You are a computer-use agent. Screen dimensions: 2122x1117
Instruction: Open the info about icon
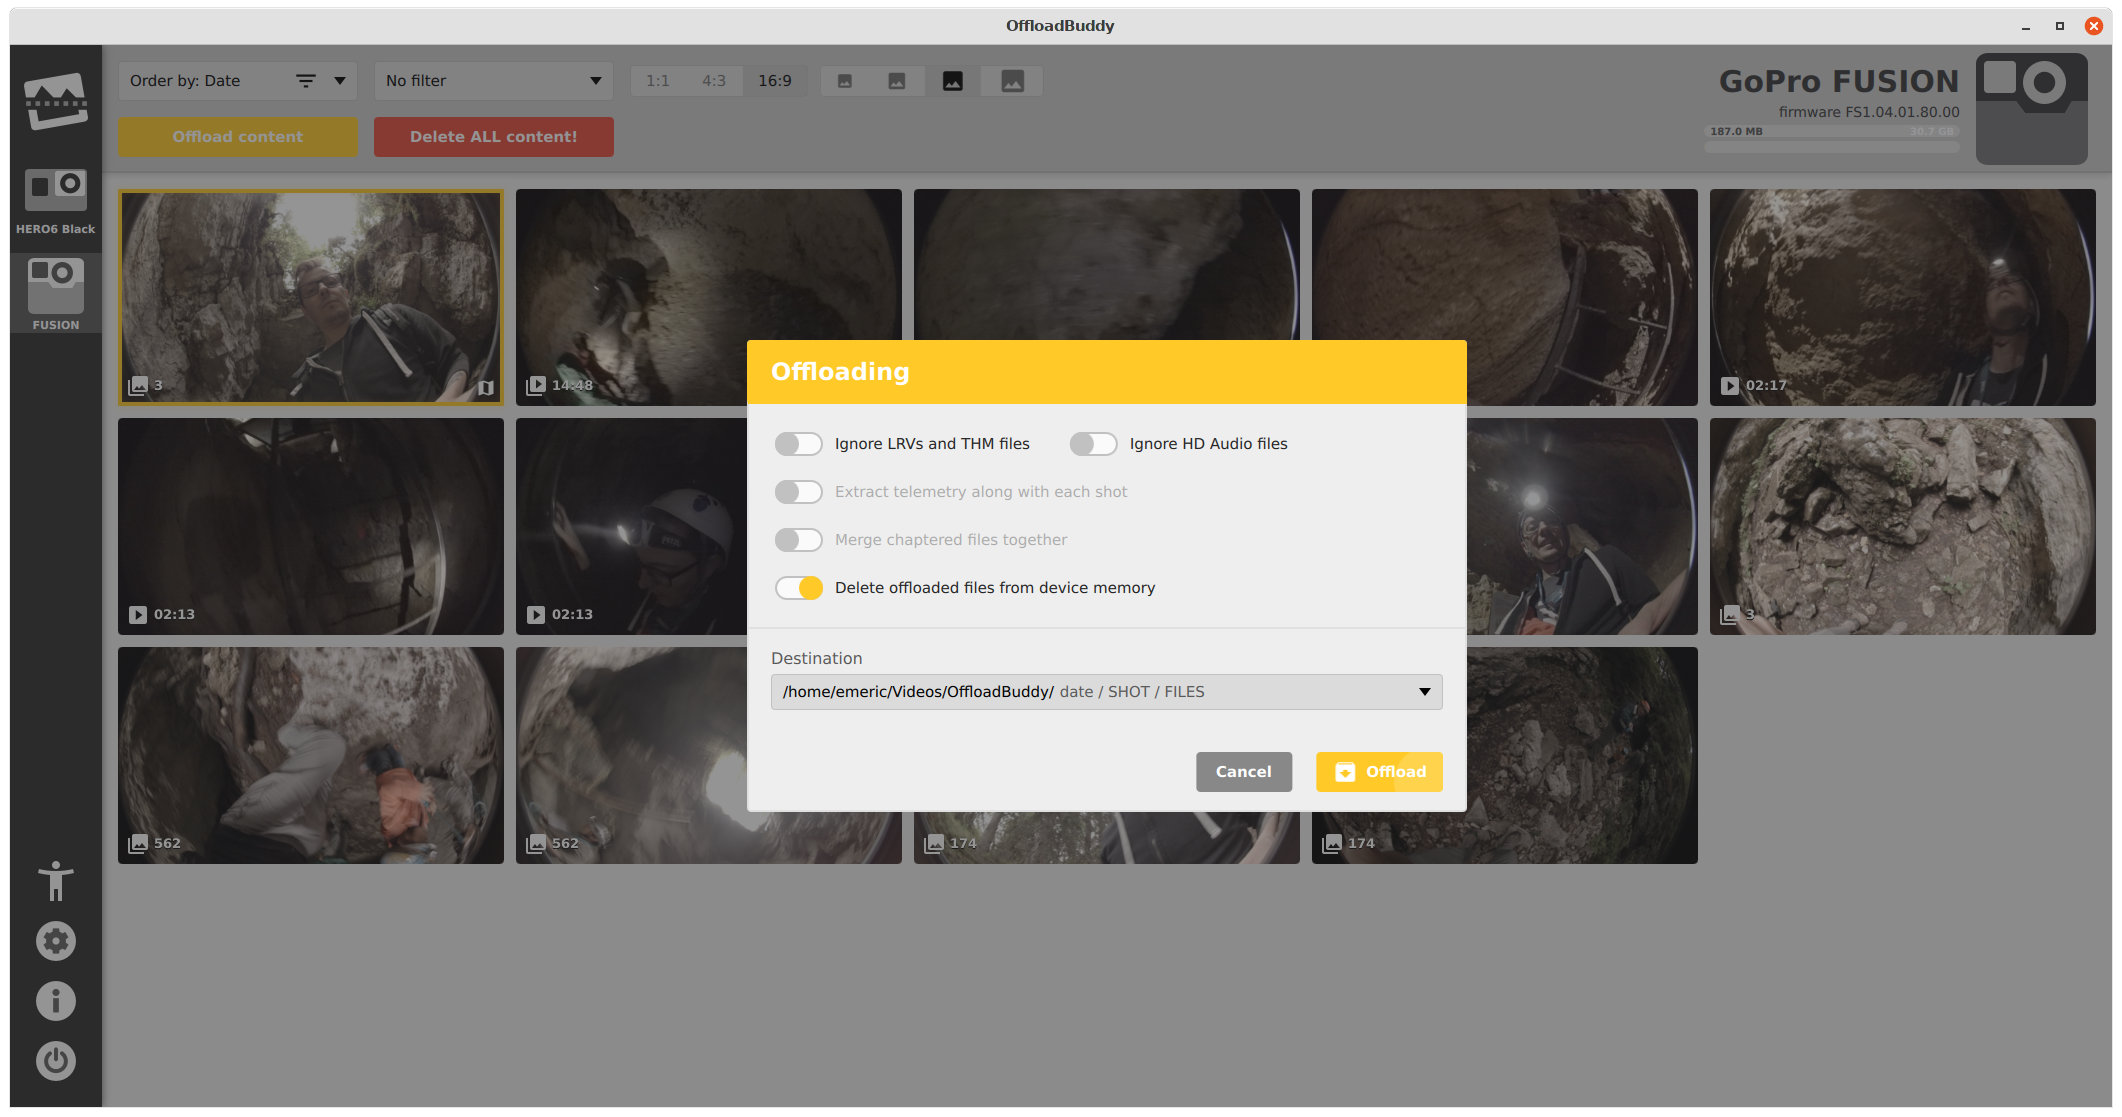click(55, 1001)
